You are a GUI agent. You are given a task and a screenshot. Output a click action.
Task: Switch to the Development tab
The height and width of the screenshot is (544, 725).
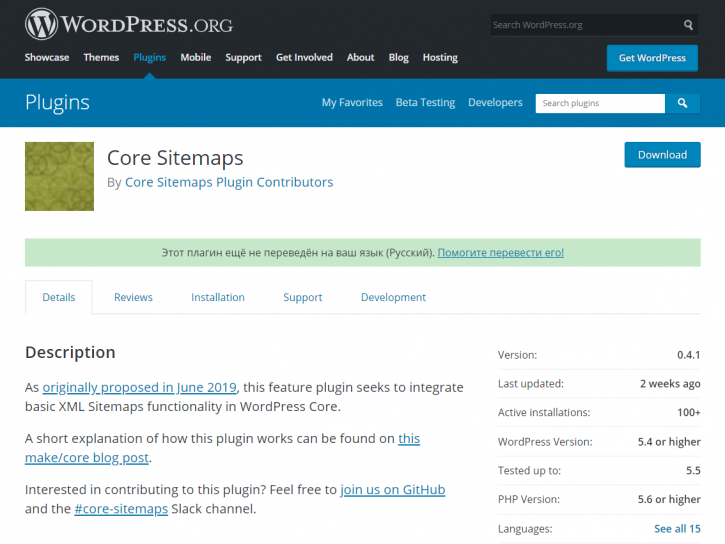tap(393, 297)
